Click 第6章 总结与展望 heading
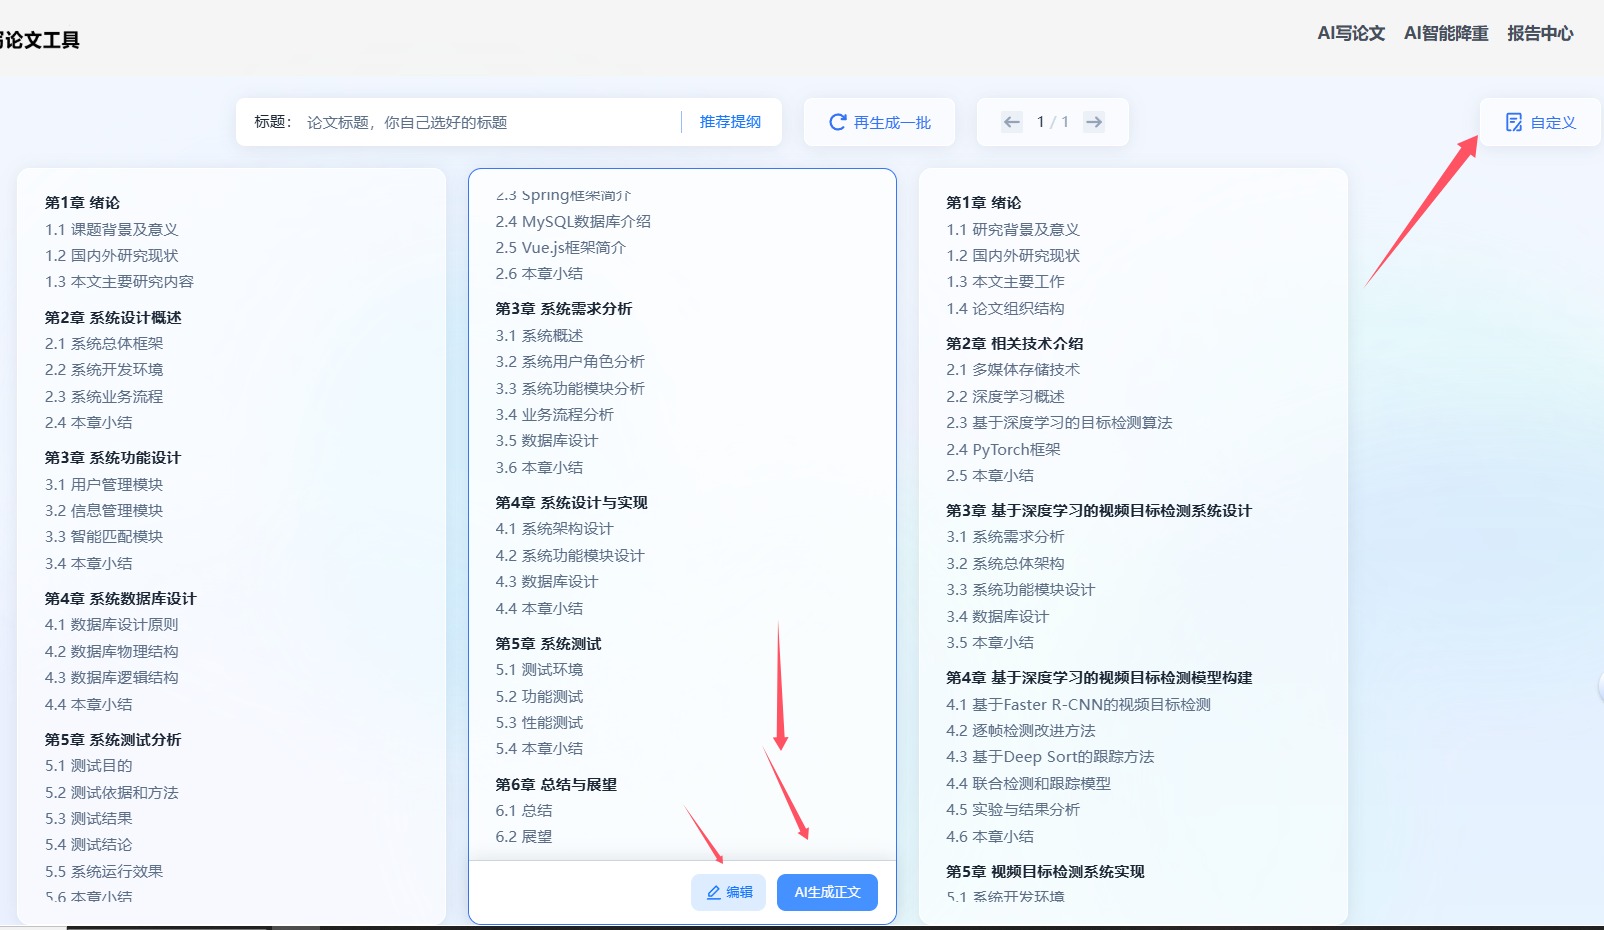The height and width of the screenshot is (930, 1604). click(556, 784)
